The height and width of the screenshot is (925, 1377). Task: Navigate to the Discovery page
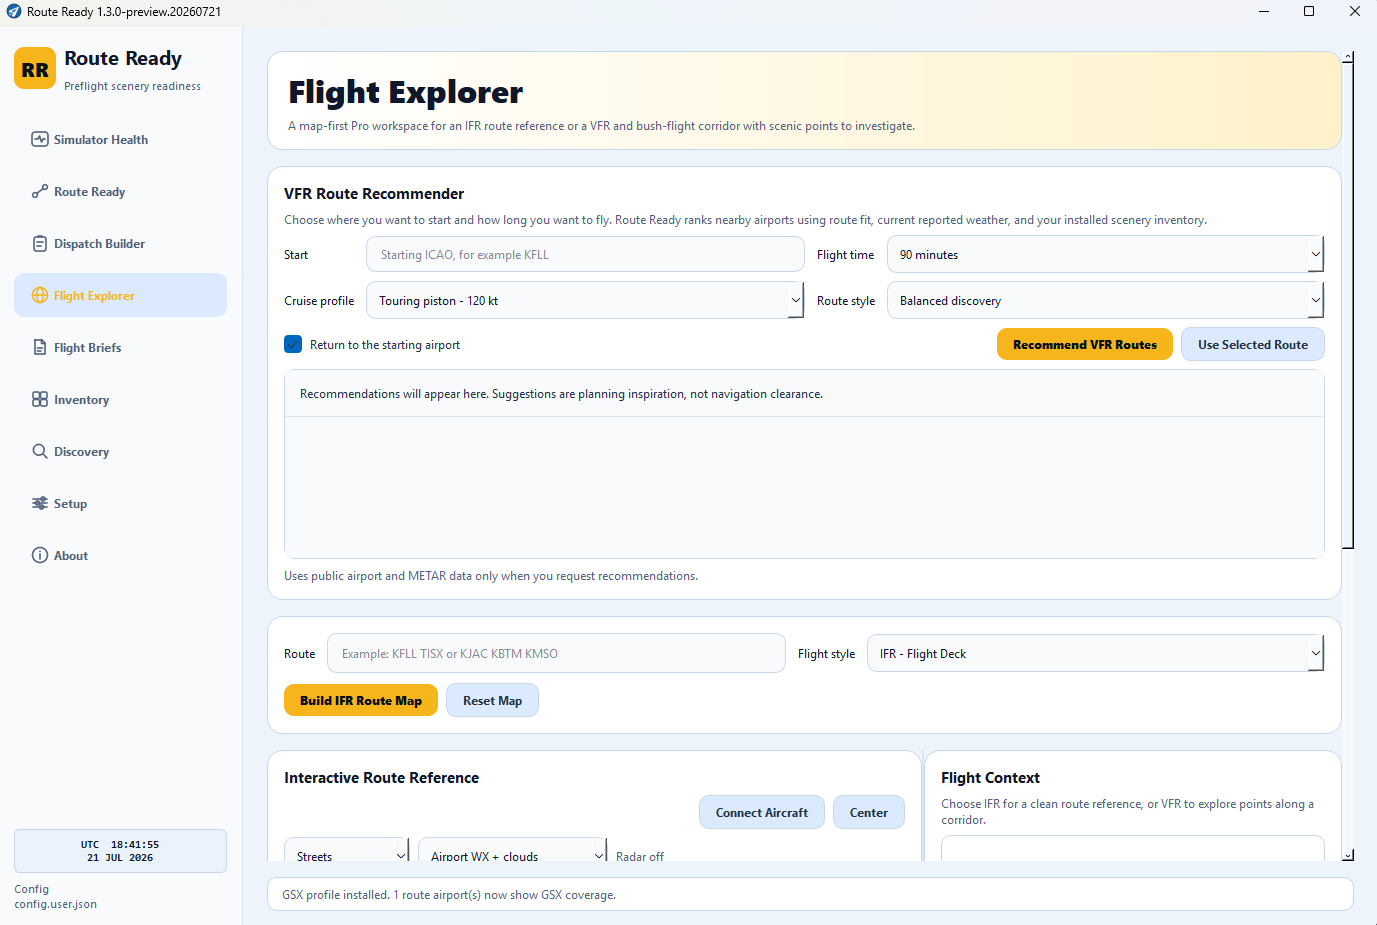(120, 451)
